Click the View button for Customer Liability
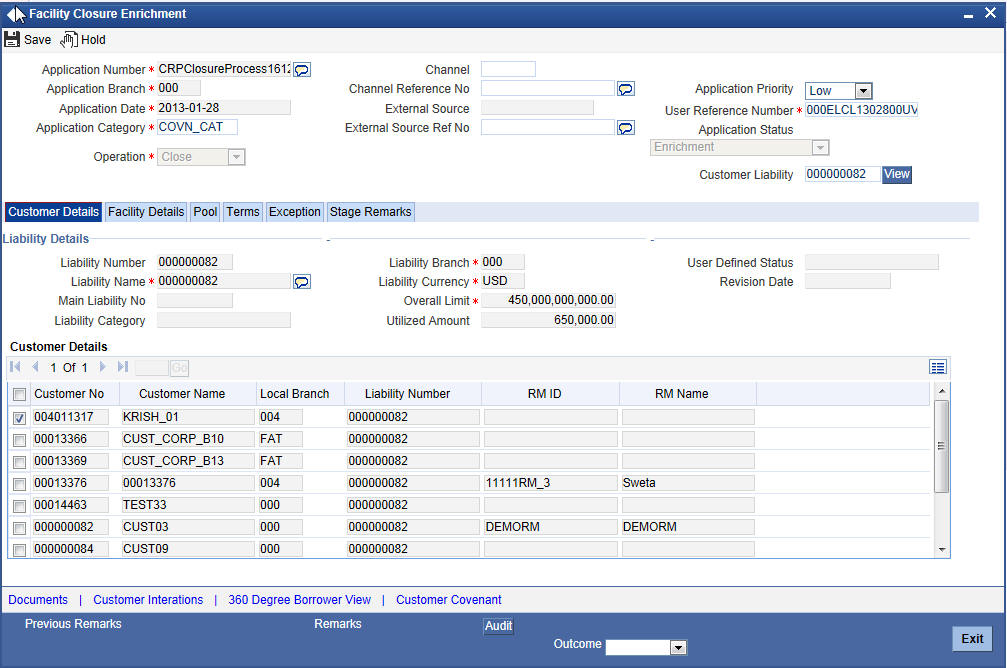This screenshot has height=668, width=1007. point(897,175)
